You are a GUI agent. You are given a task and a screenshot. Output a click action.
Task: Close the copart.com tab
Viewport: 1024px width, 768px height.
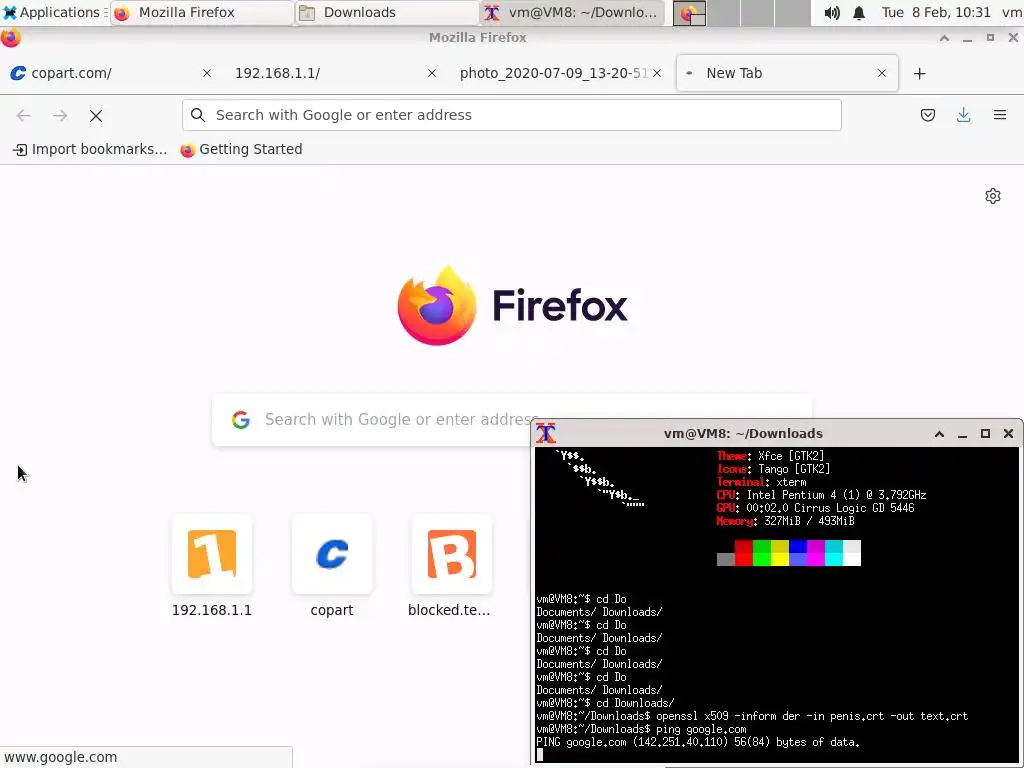[x=207, y=73]
